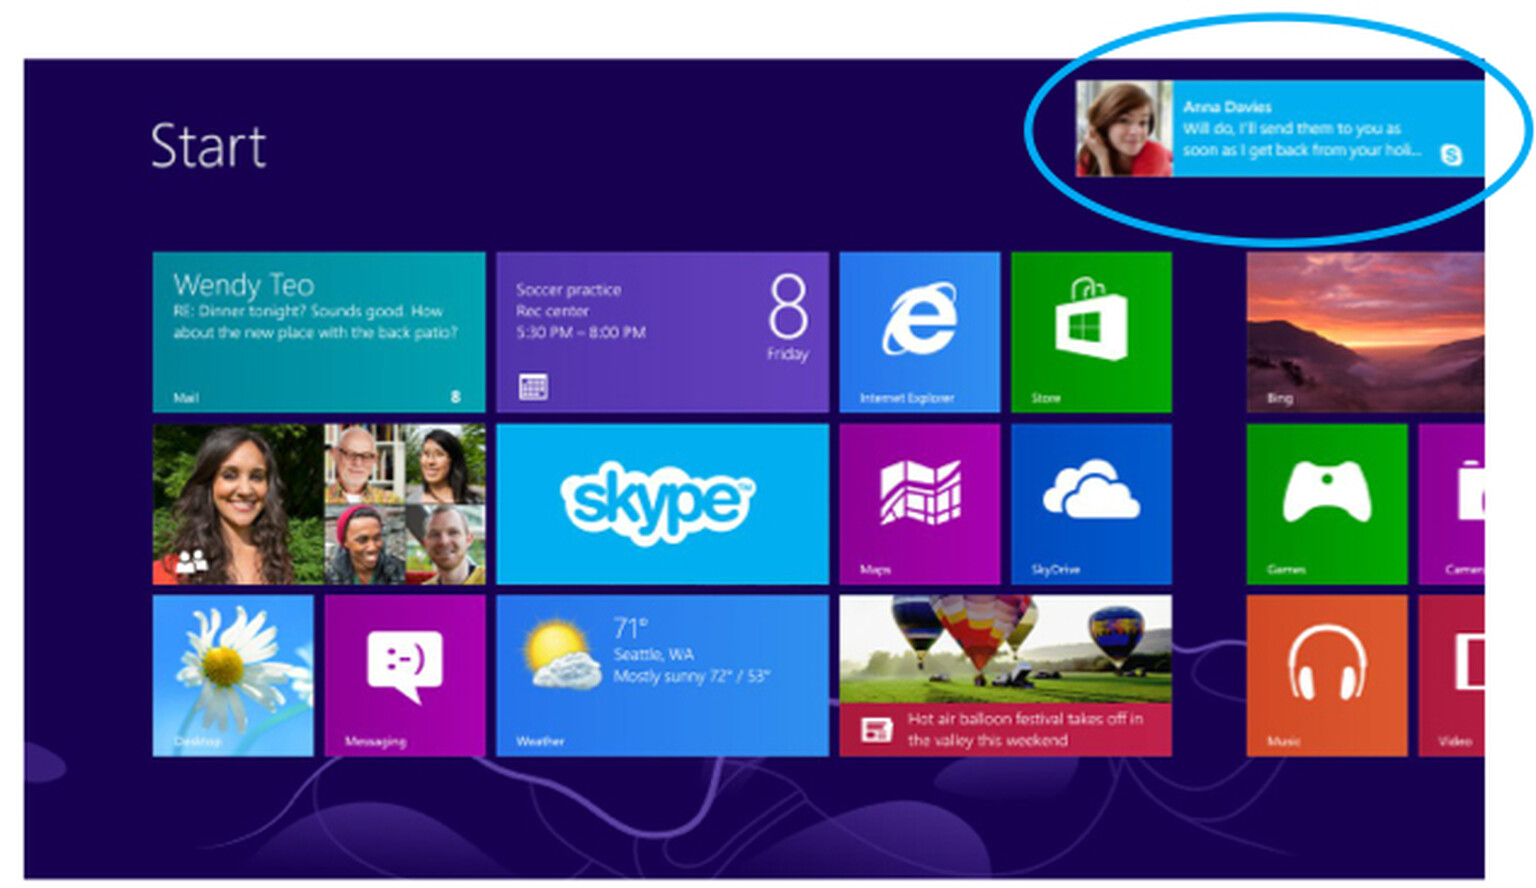Open the Video tile
This screenshot has width=1536, height=888.
pos(1451,676)
